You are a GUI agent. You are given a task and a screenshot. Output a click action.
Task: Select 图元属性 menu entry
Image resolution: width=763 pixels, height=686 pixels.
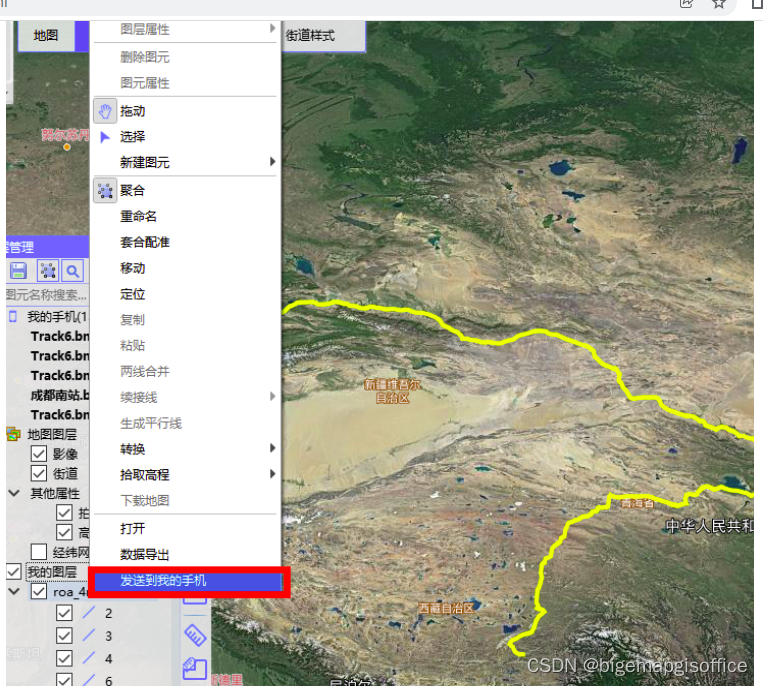point(185,83)
